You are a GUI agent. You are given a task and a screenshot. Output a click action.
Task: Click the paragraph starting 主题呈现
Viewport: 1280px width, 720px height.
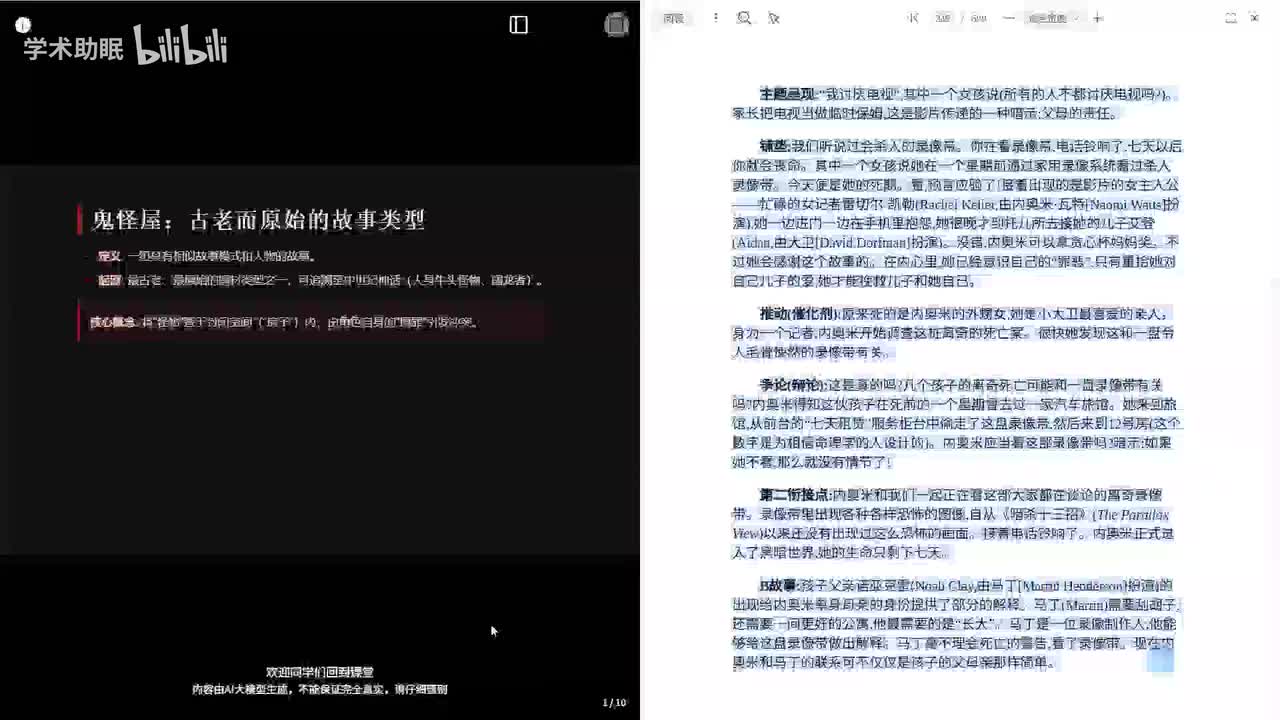(x=956, y=103)
